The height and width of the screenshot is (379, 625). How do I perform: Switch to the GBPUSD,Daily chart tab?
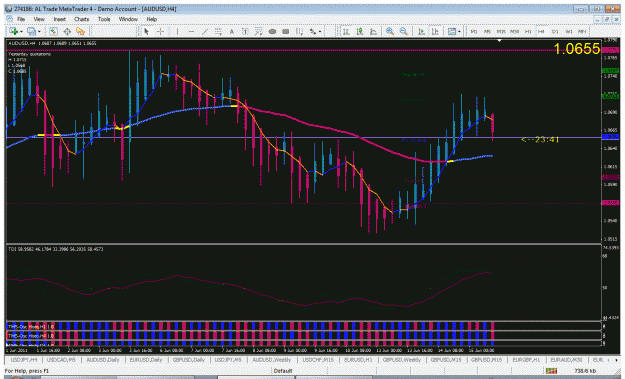pos(189,360)
